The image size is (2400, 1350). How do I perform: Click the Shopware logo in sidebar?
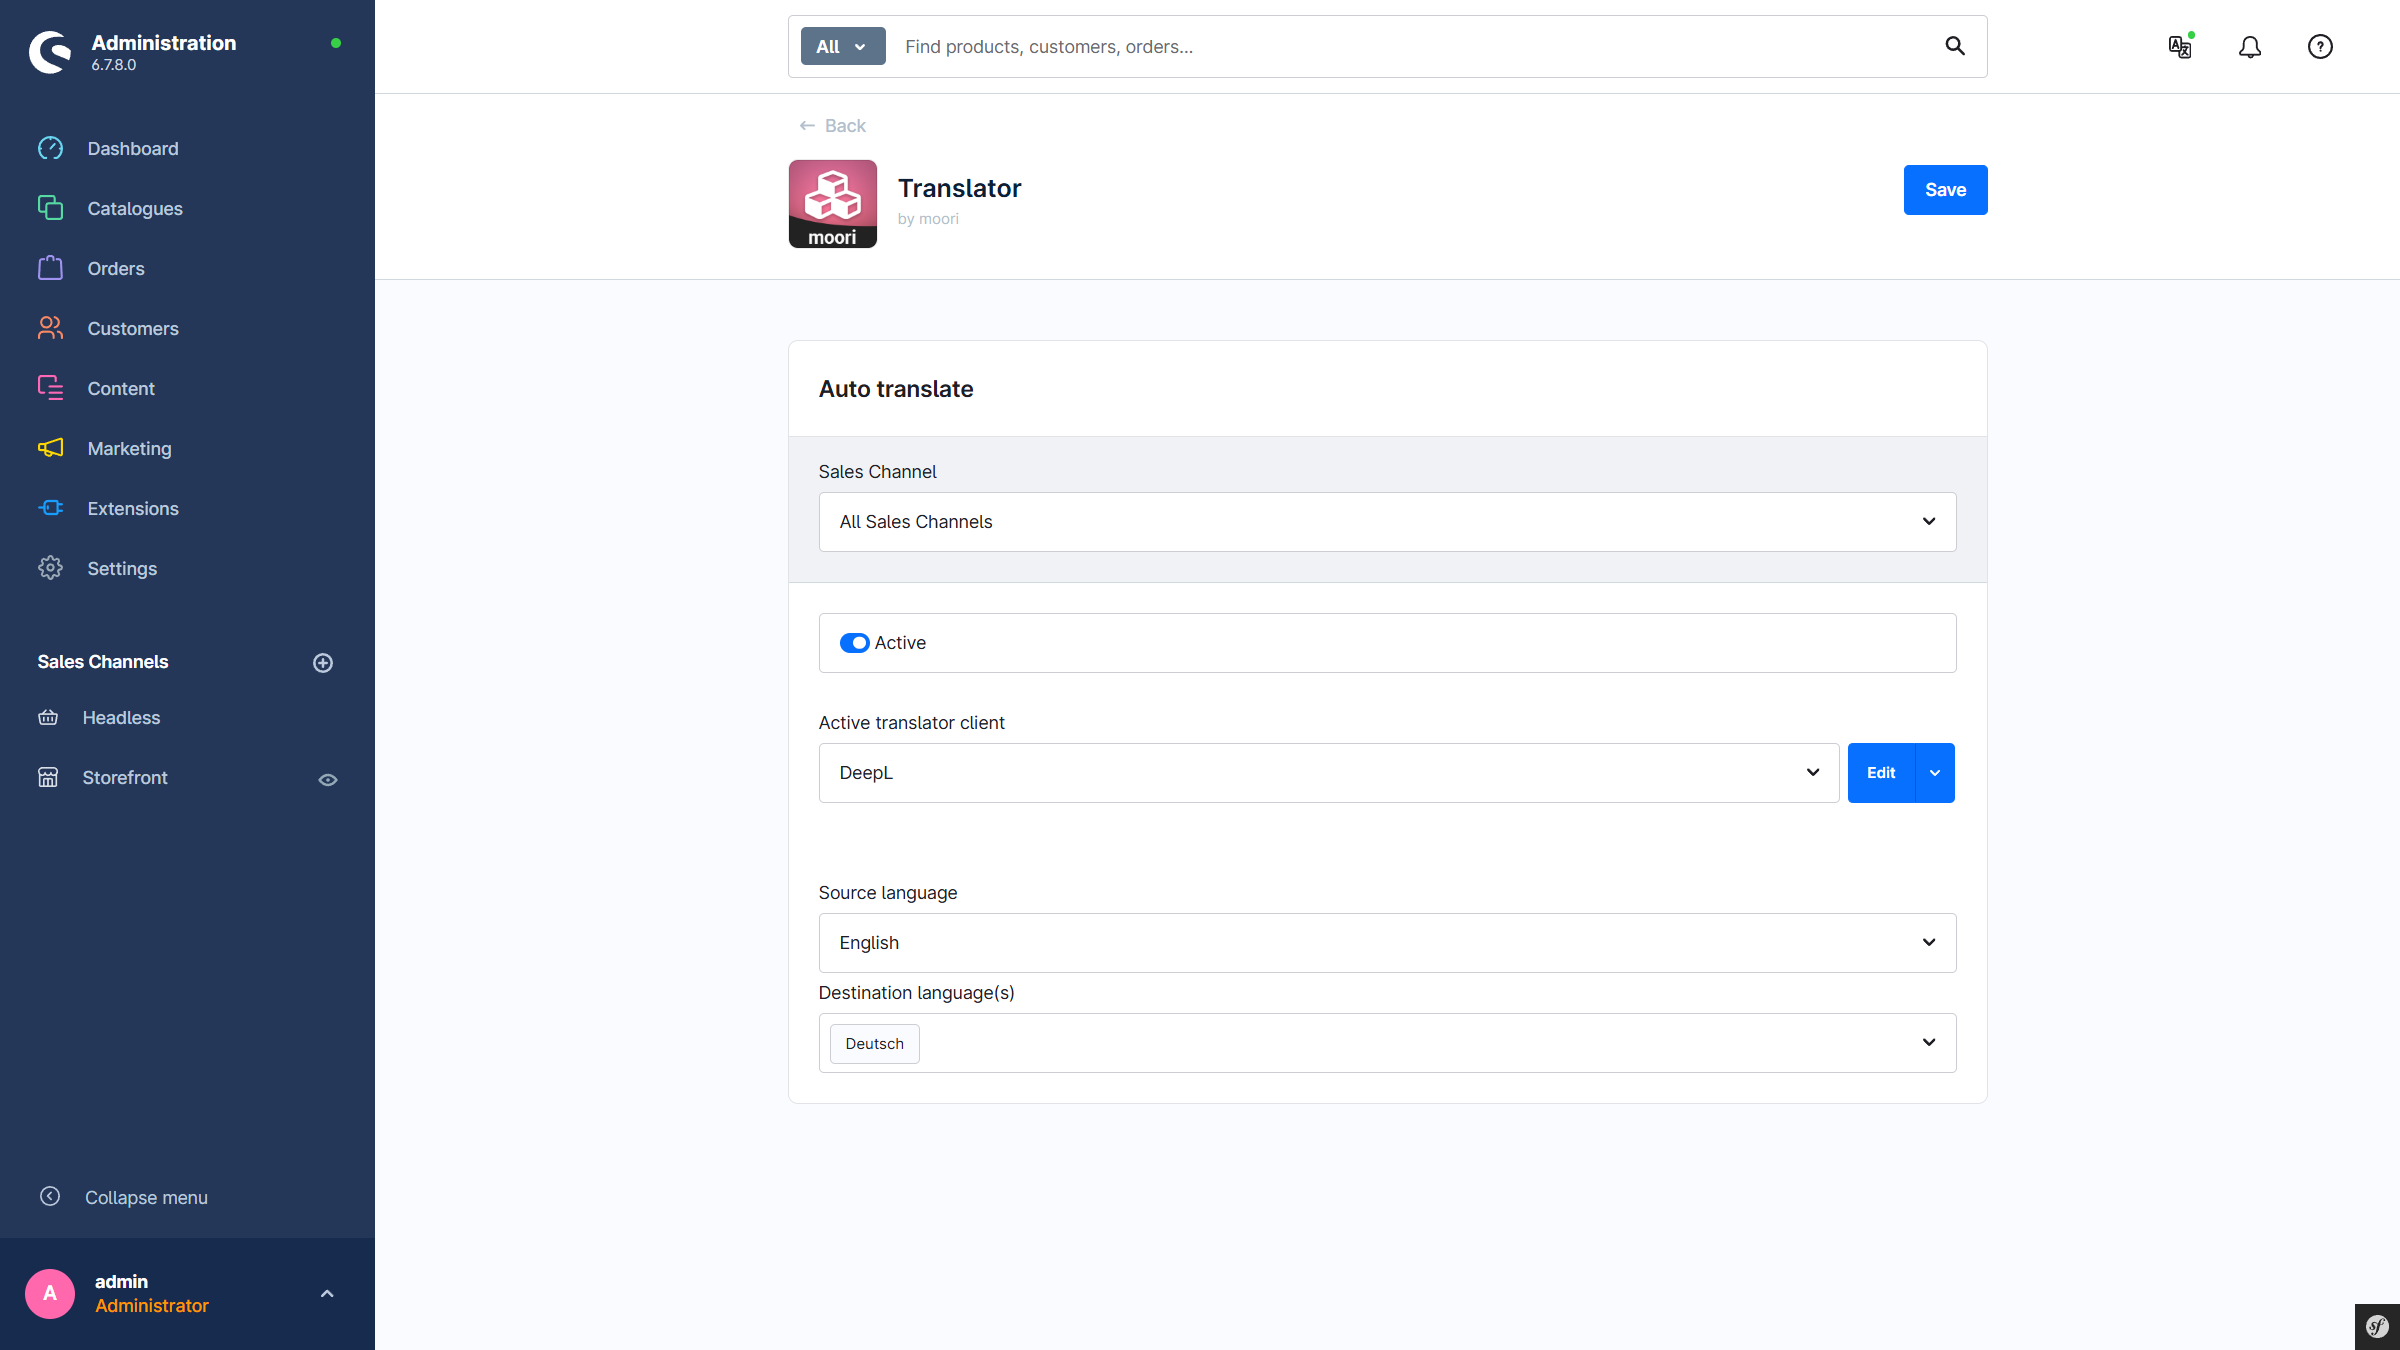(x=50, y=52)
